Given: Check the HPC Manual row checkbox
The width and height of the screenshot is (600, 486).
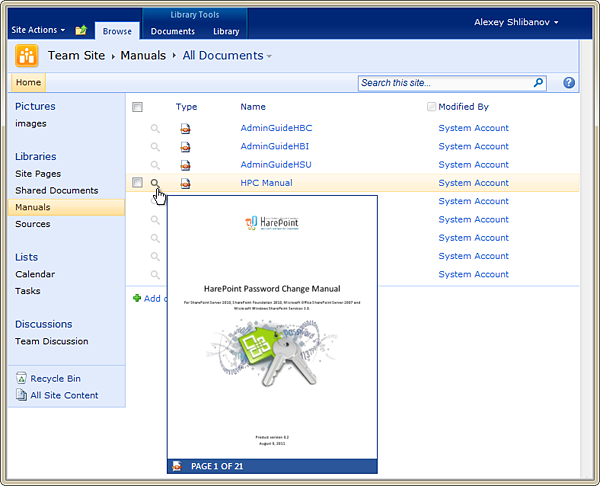Looking at the screenshot, I should pos(138,183).
